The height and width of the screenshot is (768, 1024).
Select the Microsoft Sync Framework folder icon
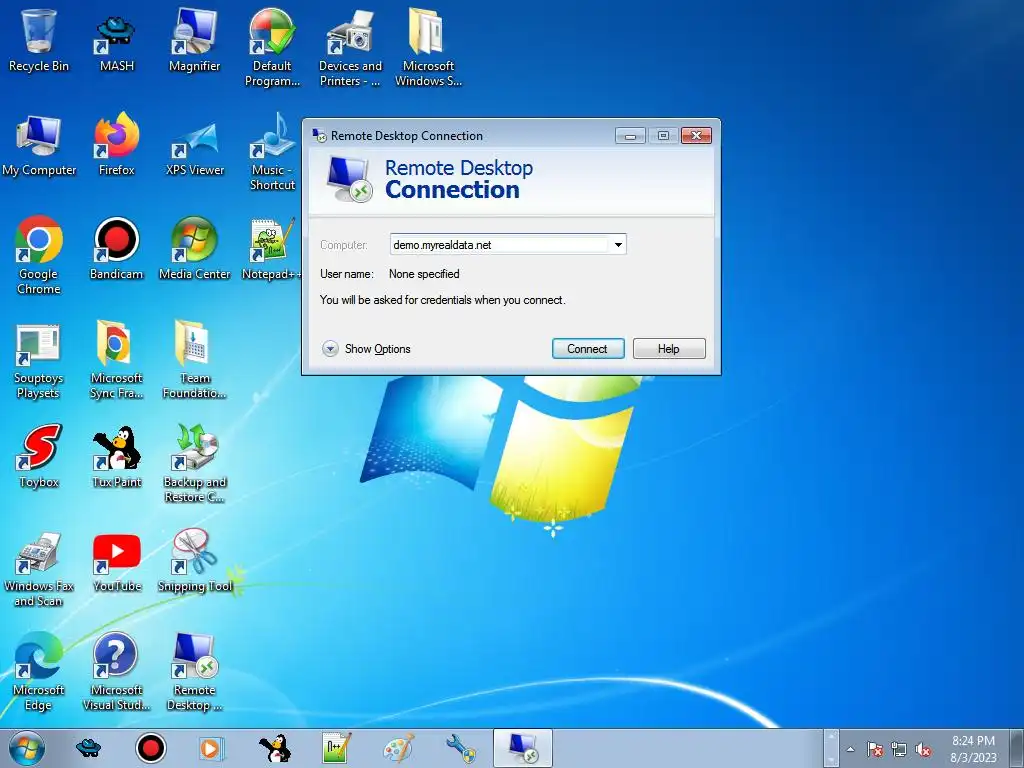pos(116,359)
